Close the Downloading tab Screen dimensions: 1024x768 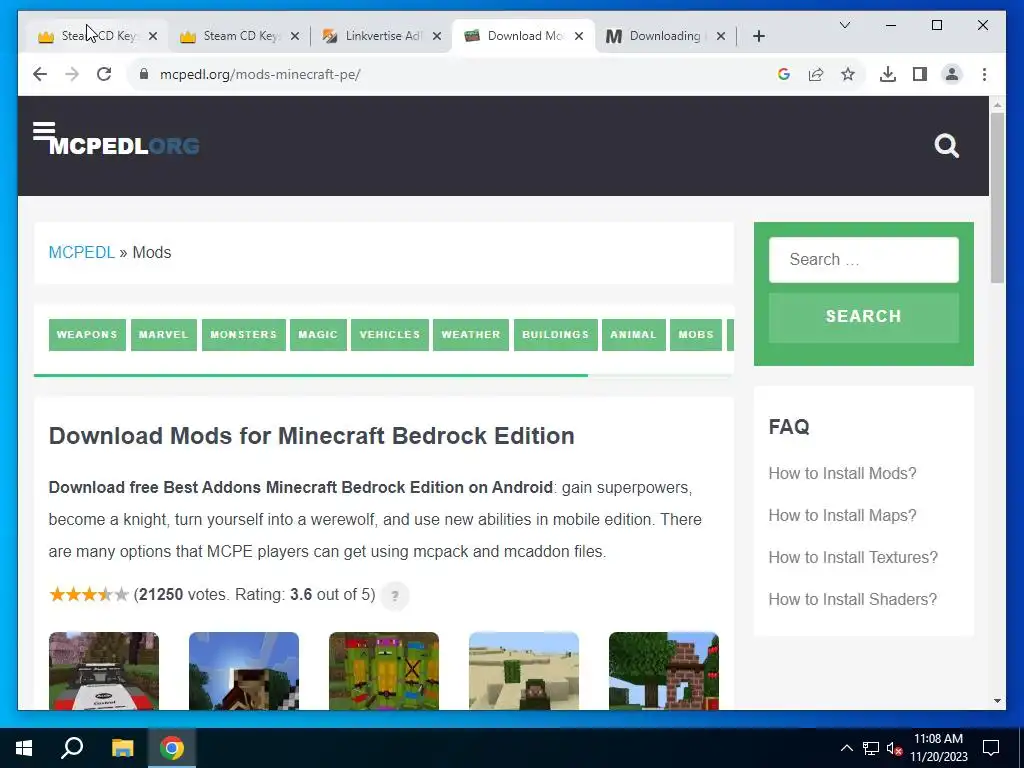(720, 36)
